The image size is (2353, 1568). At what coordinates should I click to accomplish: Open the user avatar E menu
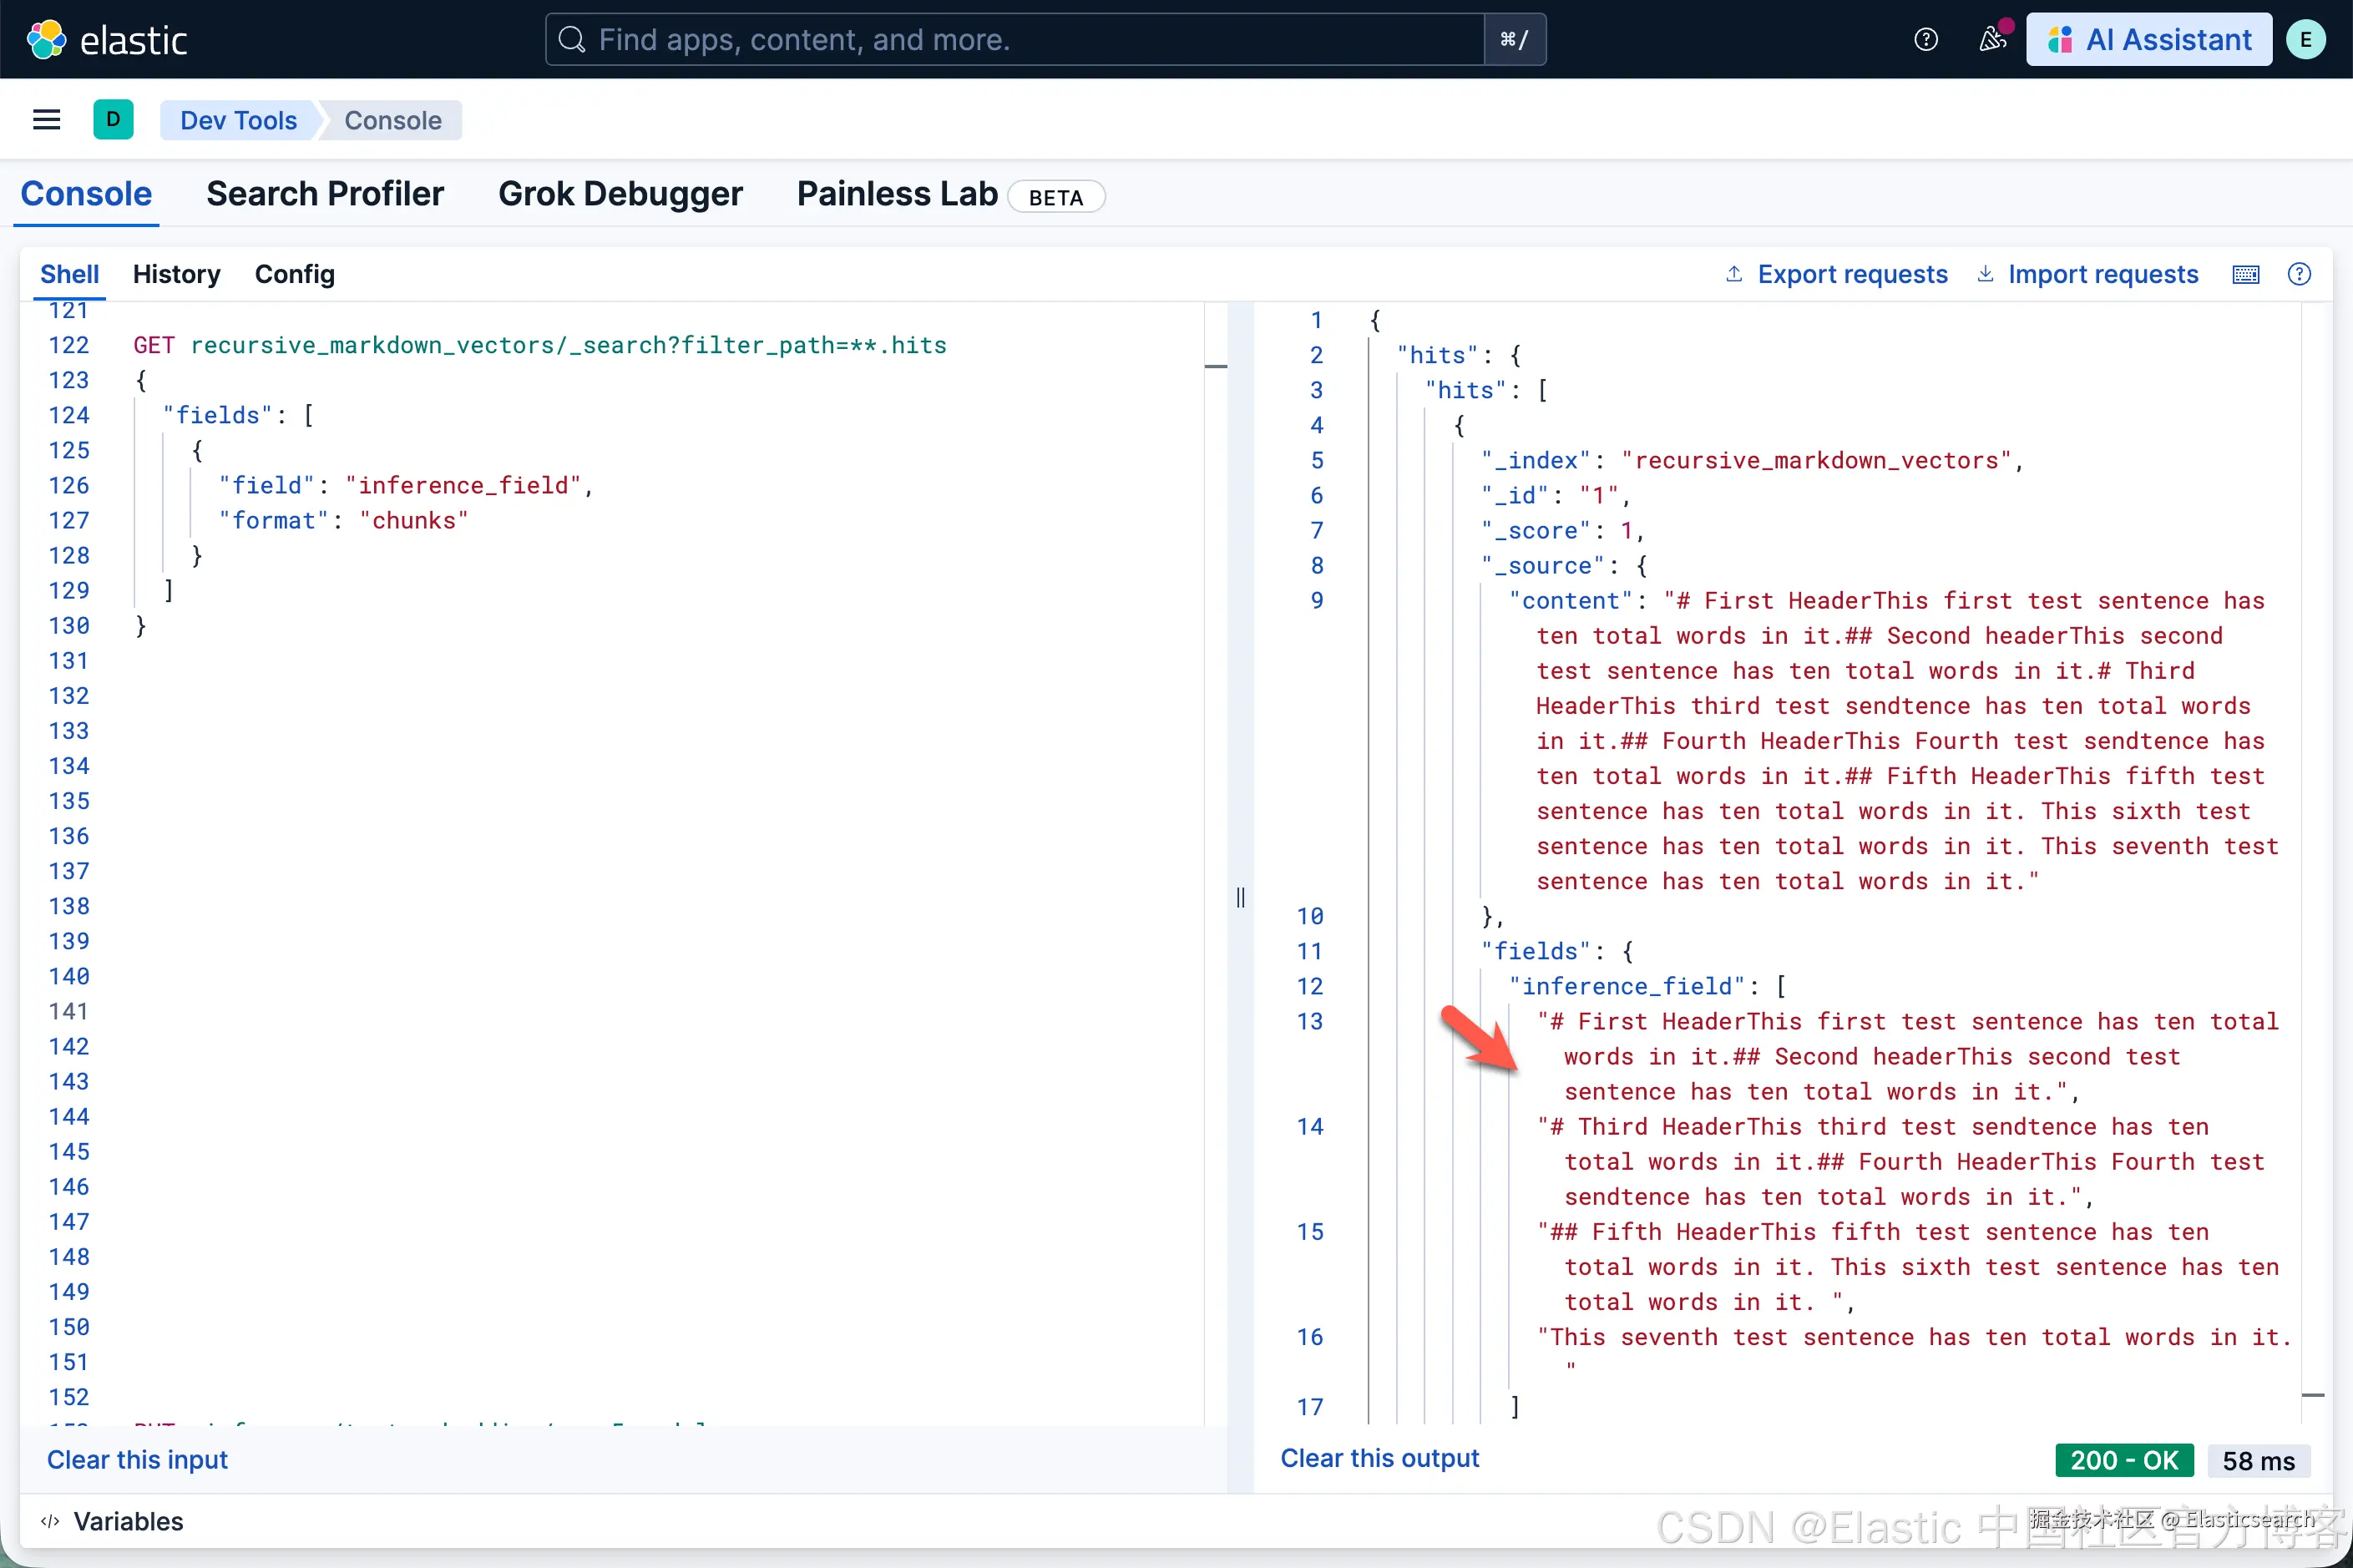coord(2305,40)
